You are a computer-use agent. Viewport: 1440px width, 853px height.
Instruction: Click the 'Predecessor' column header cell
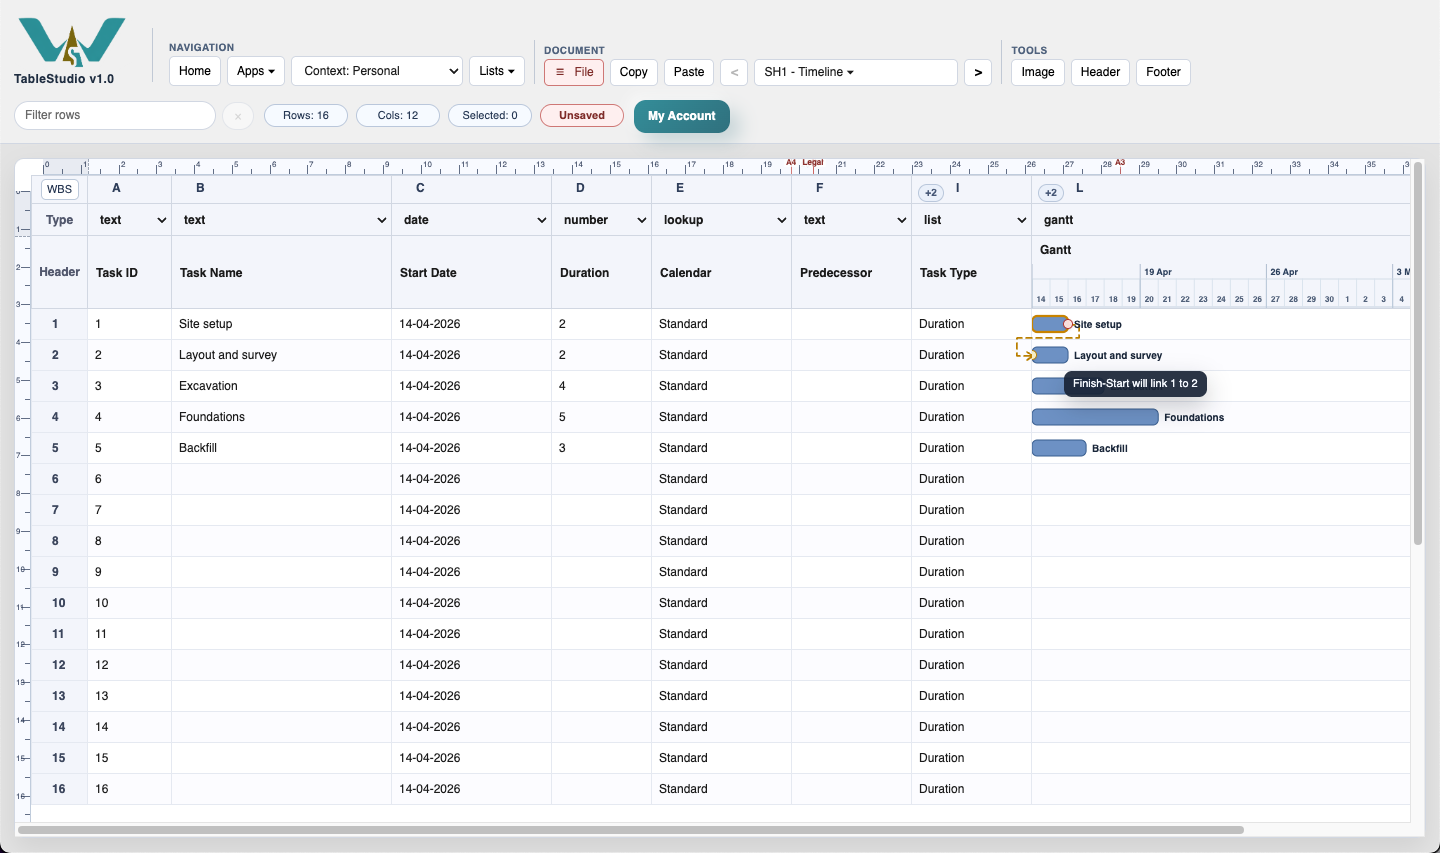click(851, 273)
